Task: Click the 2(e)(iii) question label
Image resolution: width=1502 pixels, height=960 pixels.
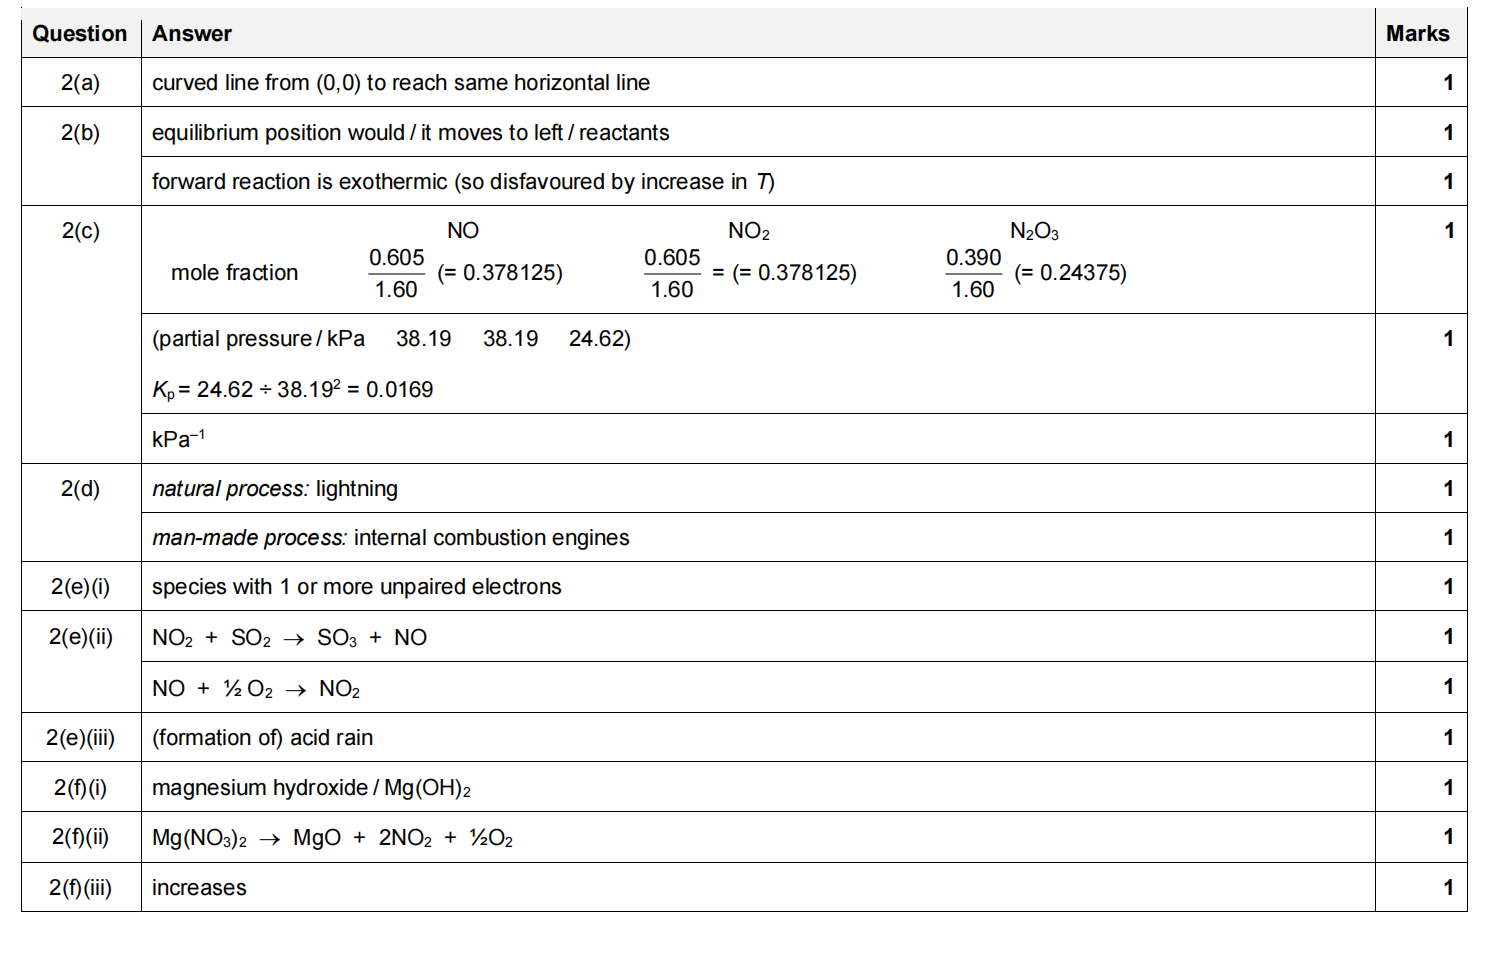Action: coord(80,738)
